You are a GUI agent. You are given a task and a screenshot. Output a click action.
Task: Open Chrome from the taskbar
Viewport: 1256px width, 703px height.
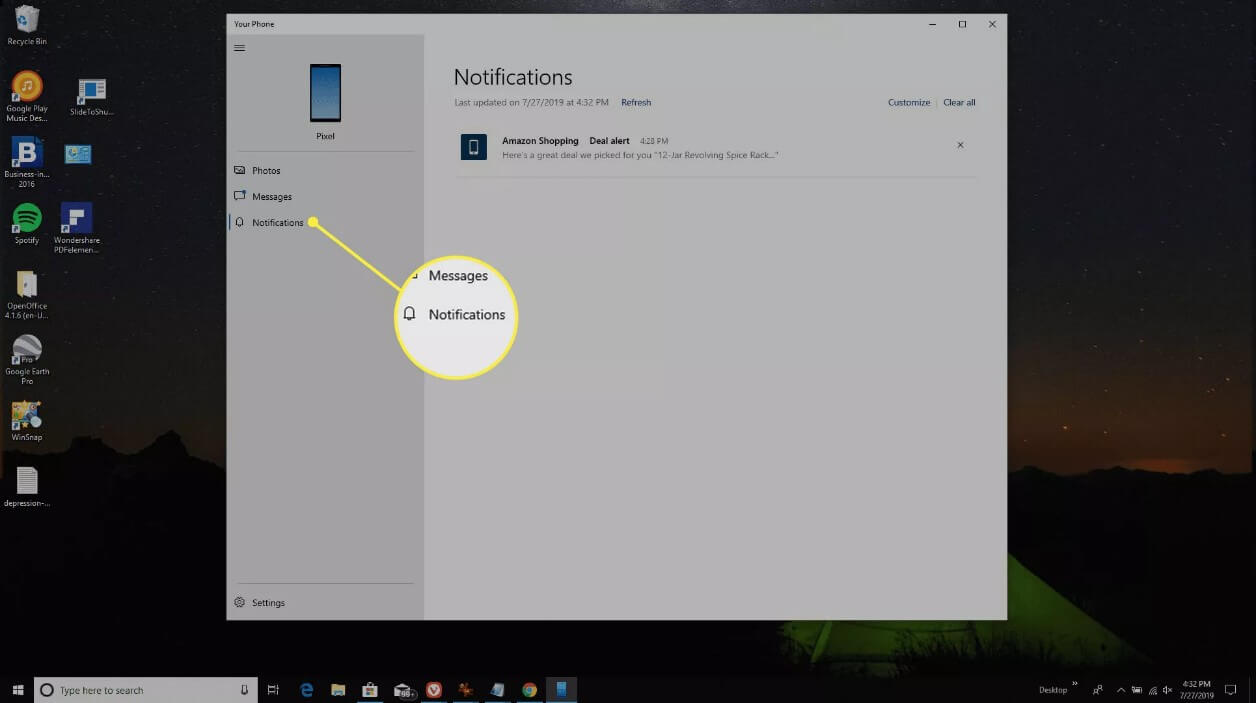click(529, 690)
